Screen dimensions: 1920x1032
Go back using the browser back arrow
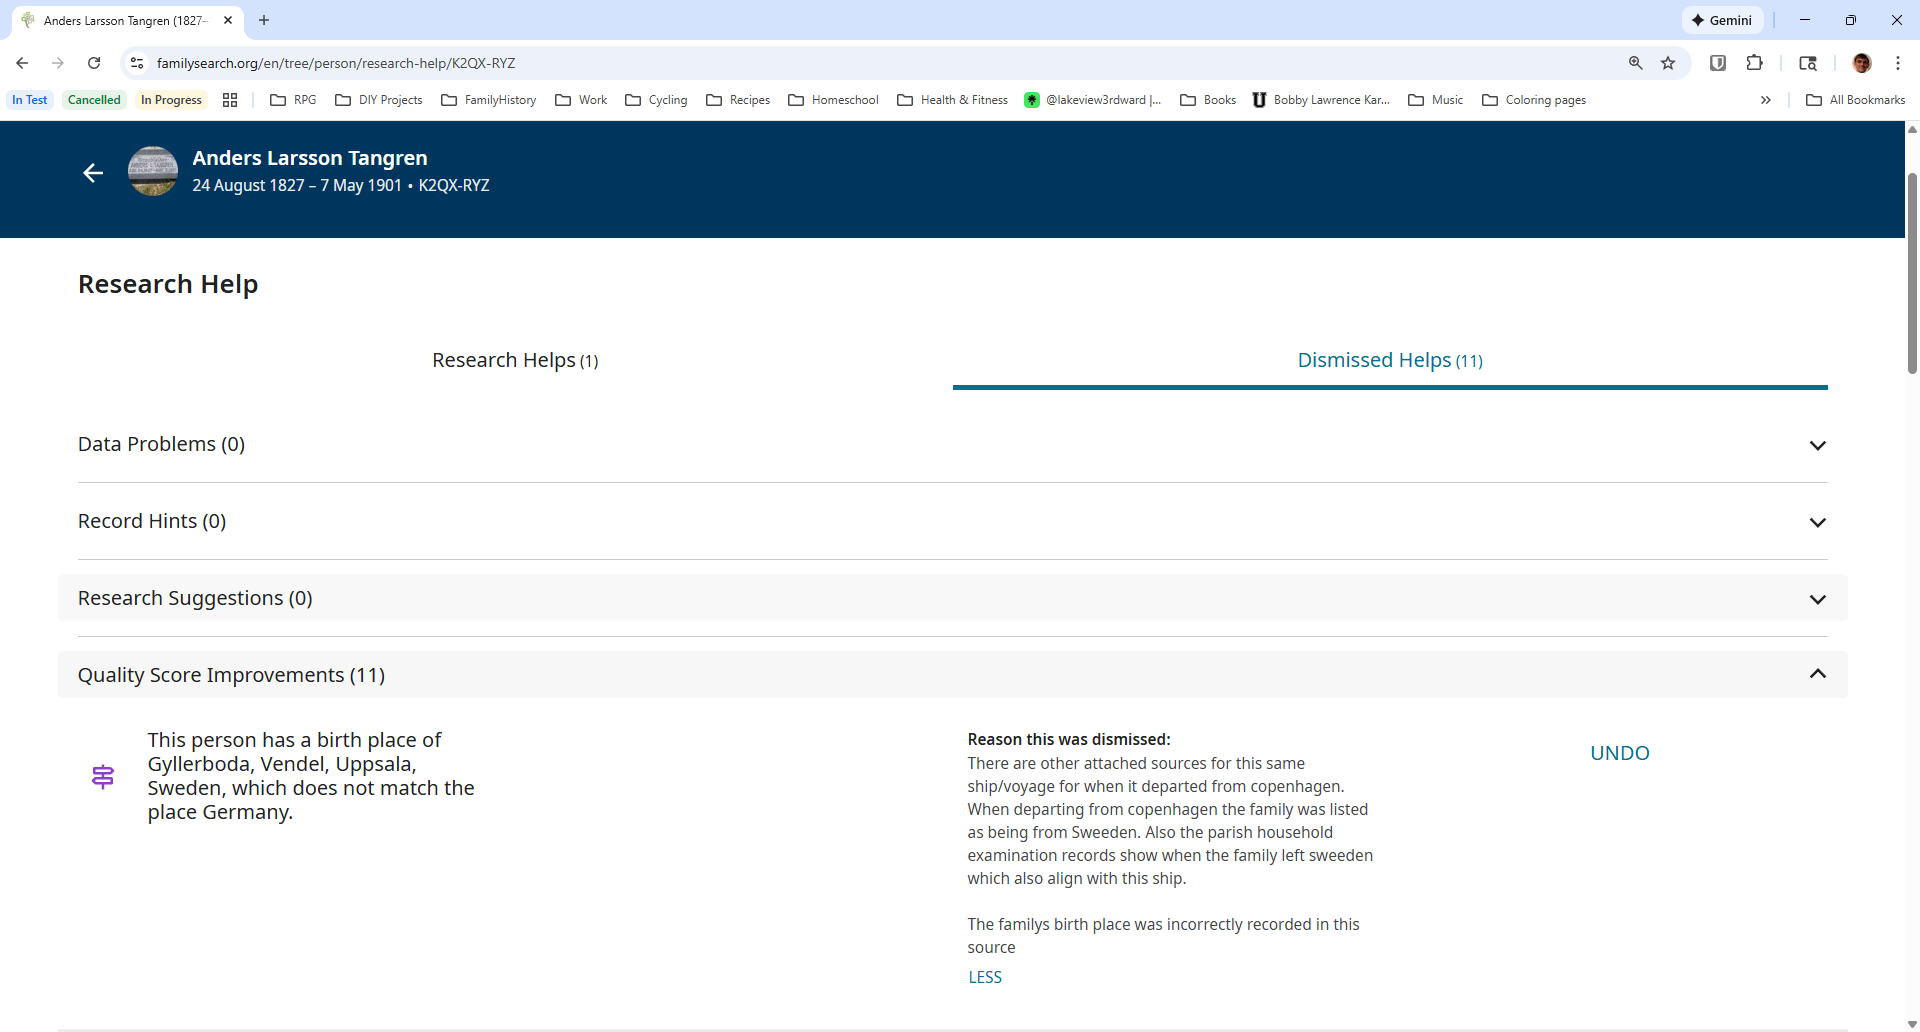point(22,63)
